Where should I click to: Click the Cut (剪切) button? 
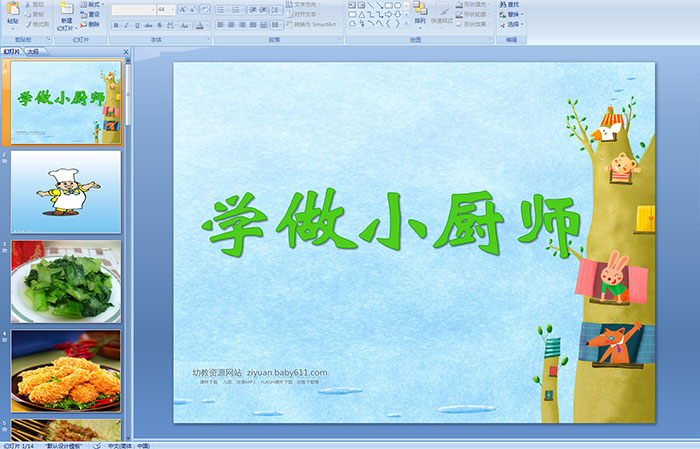(35, 4)
